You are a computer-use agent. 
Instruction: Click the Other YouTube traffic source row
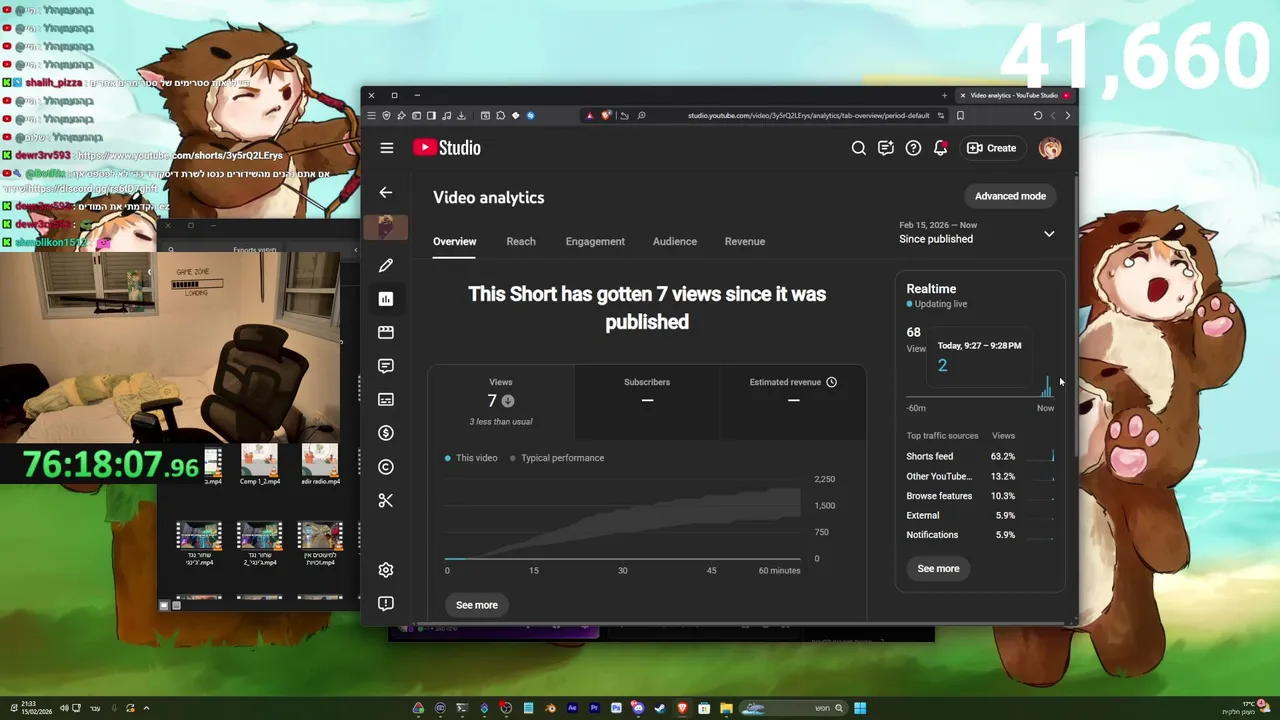(980, 476)
